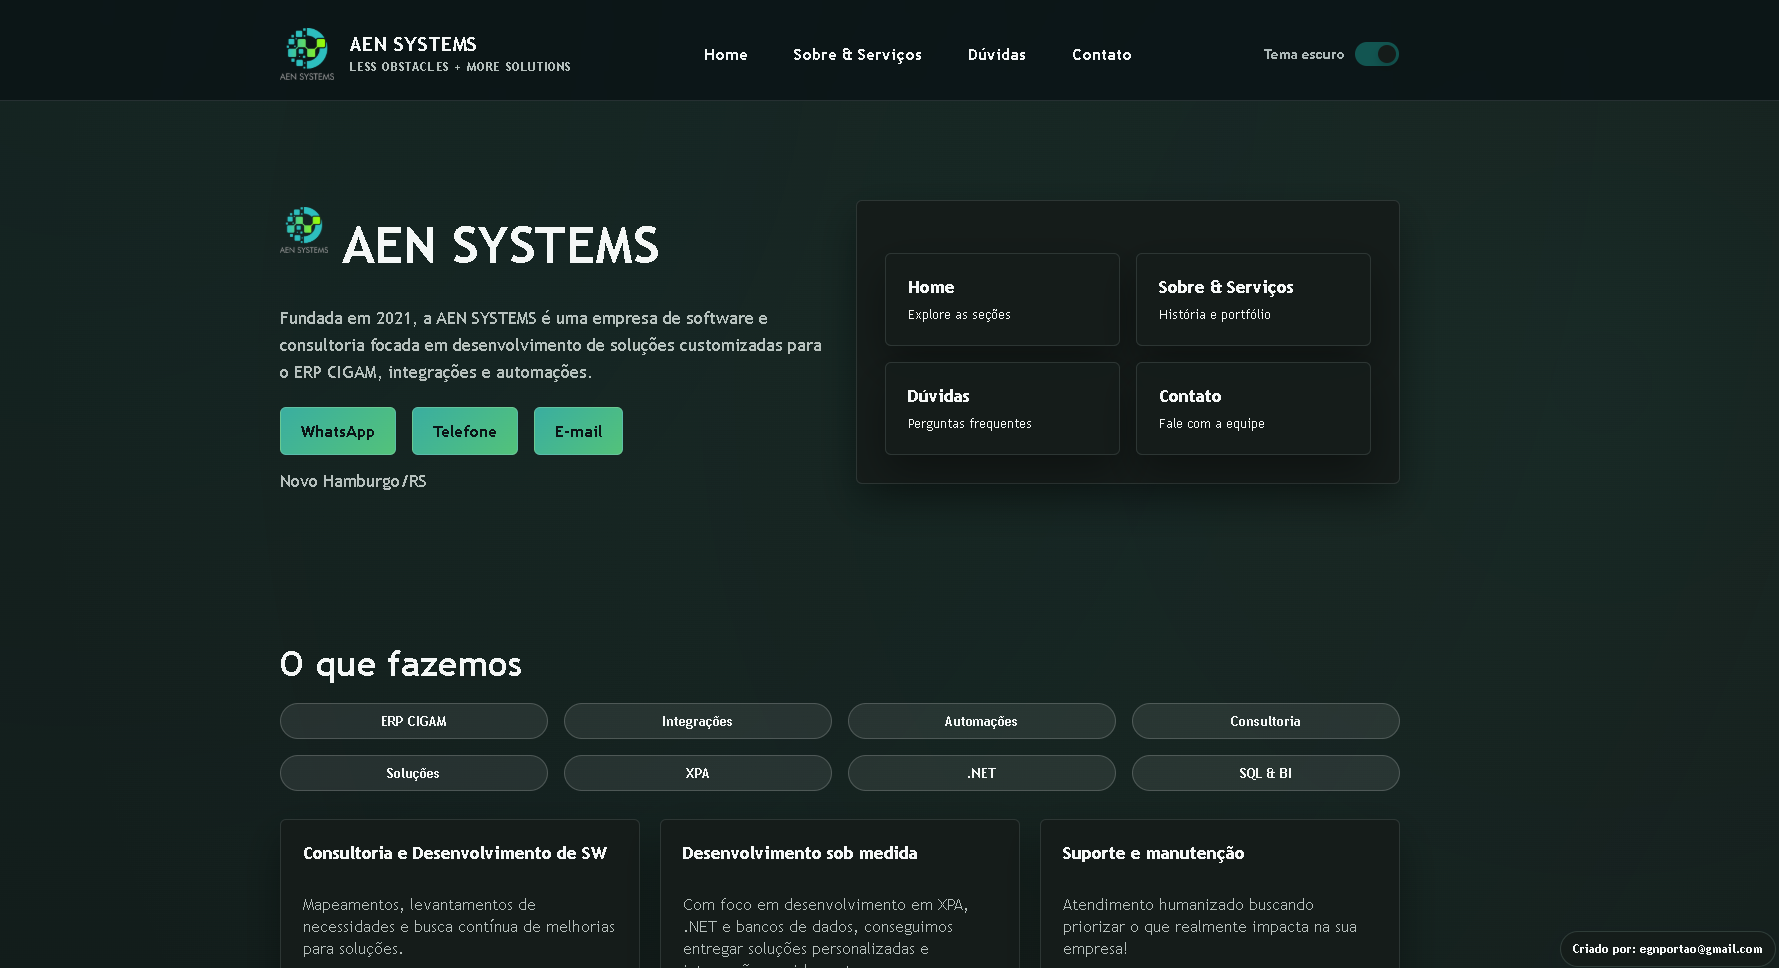The image size is (1779, 968).
Task: Click the Telefone contact button
Action: 464,430
